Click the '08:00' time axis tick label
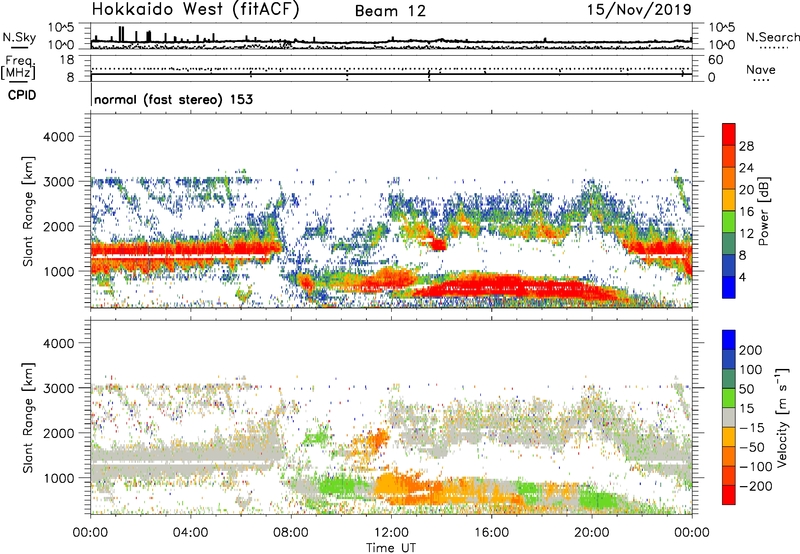This screenshot has height=554, width=800. coord(291,533)
